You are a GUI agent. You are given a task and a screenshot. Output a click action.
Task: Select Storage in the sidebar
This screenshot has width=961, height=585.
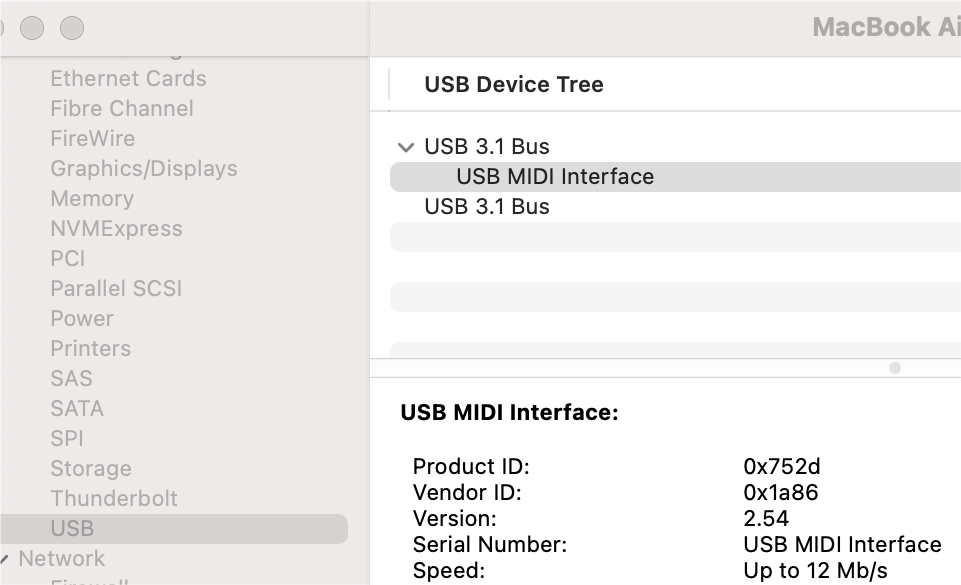91,468
